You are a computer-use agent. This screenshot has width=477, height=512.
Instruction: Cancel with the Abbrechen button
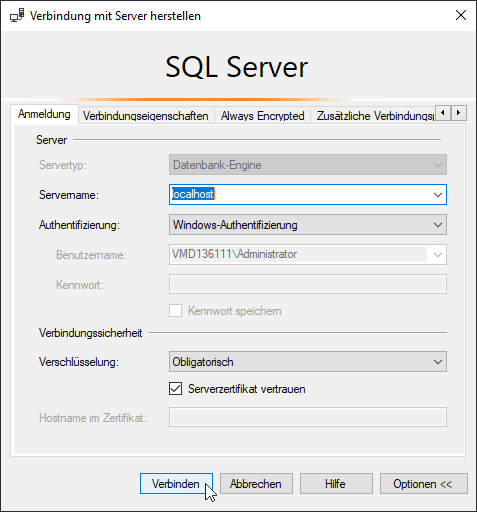click(256, 483)
